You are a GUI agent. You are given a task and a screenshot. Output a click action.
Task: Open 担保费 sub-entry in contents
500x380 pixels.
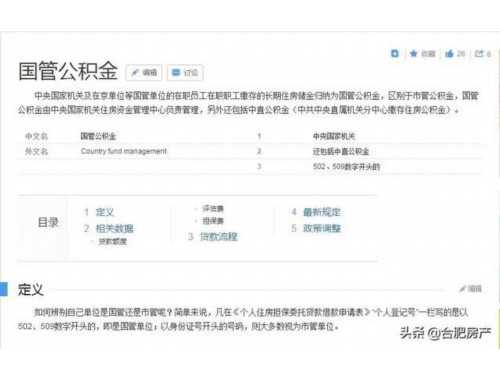pyautogui.click(x=213, y=221)
